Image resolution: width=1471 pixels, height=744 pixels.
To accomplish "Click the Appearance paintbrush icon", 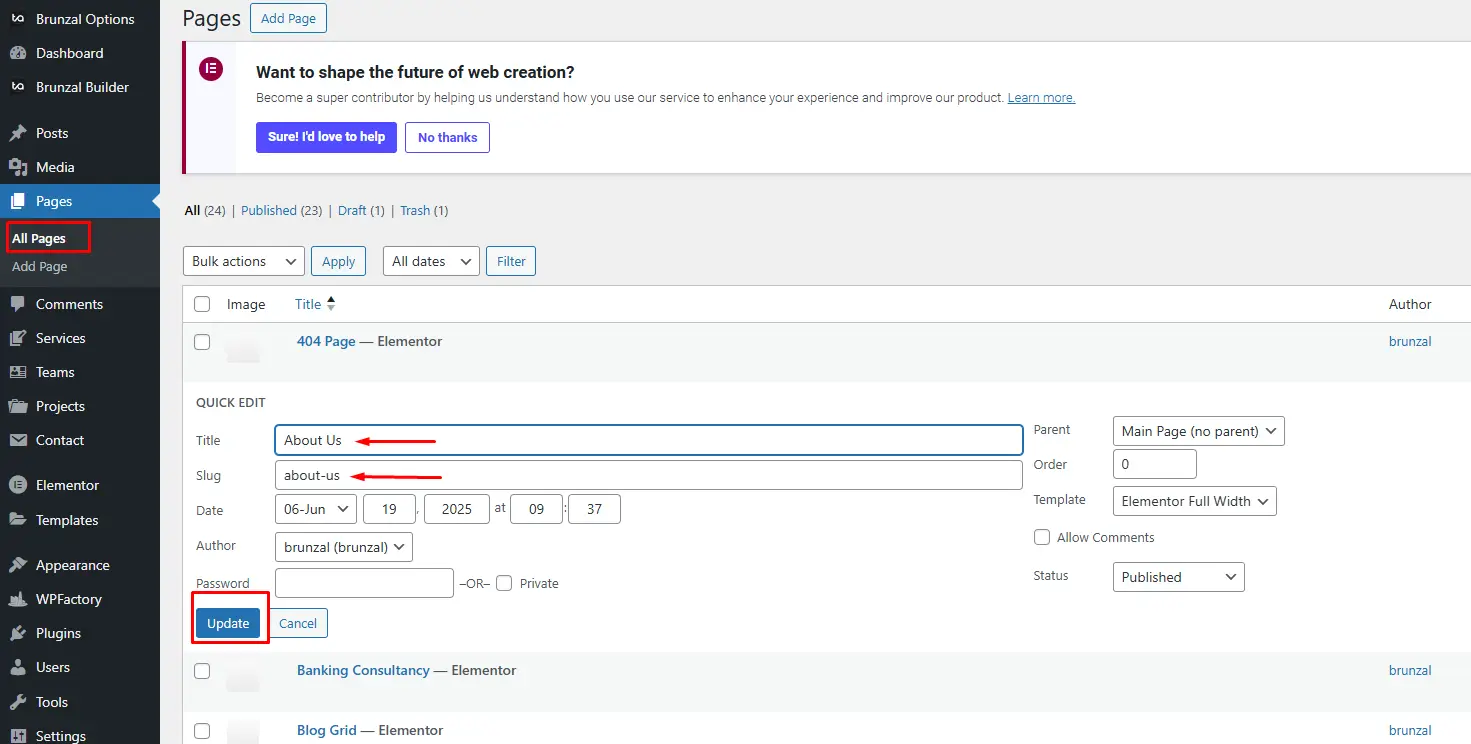I will click(17, 565).
